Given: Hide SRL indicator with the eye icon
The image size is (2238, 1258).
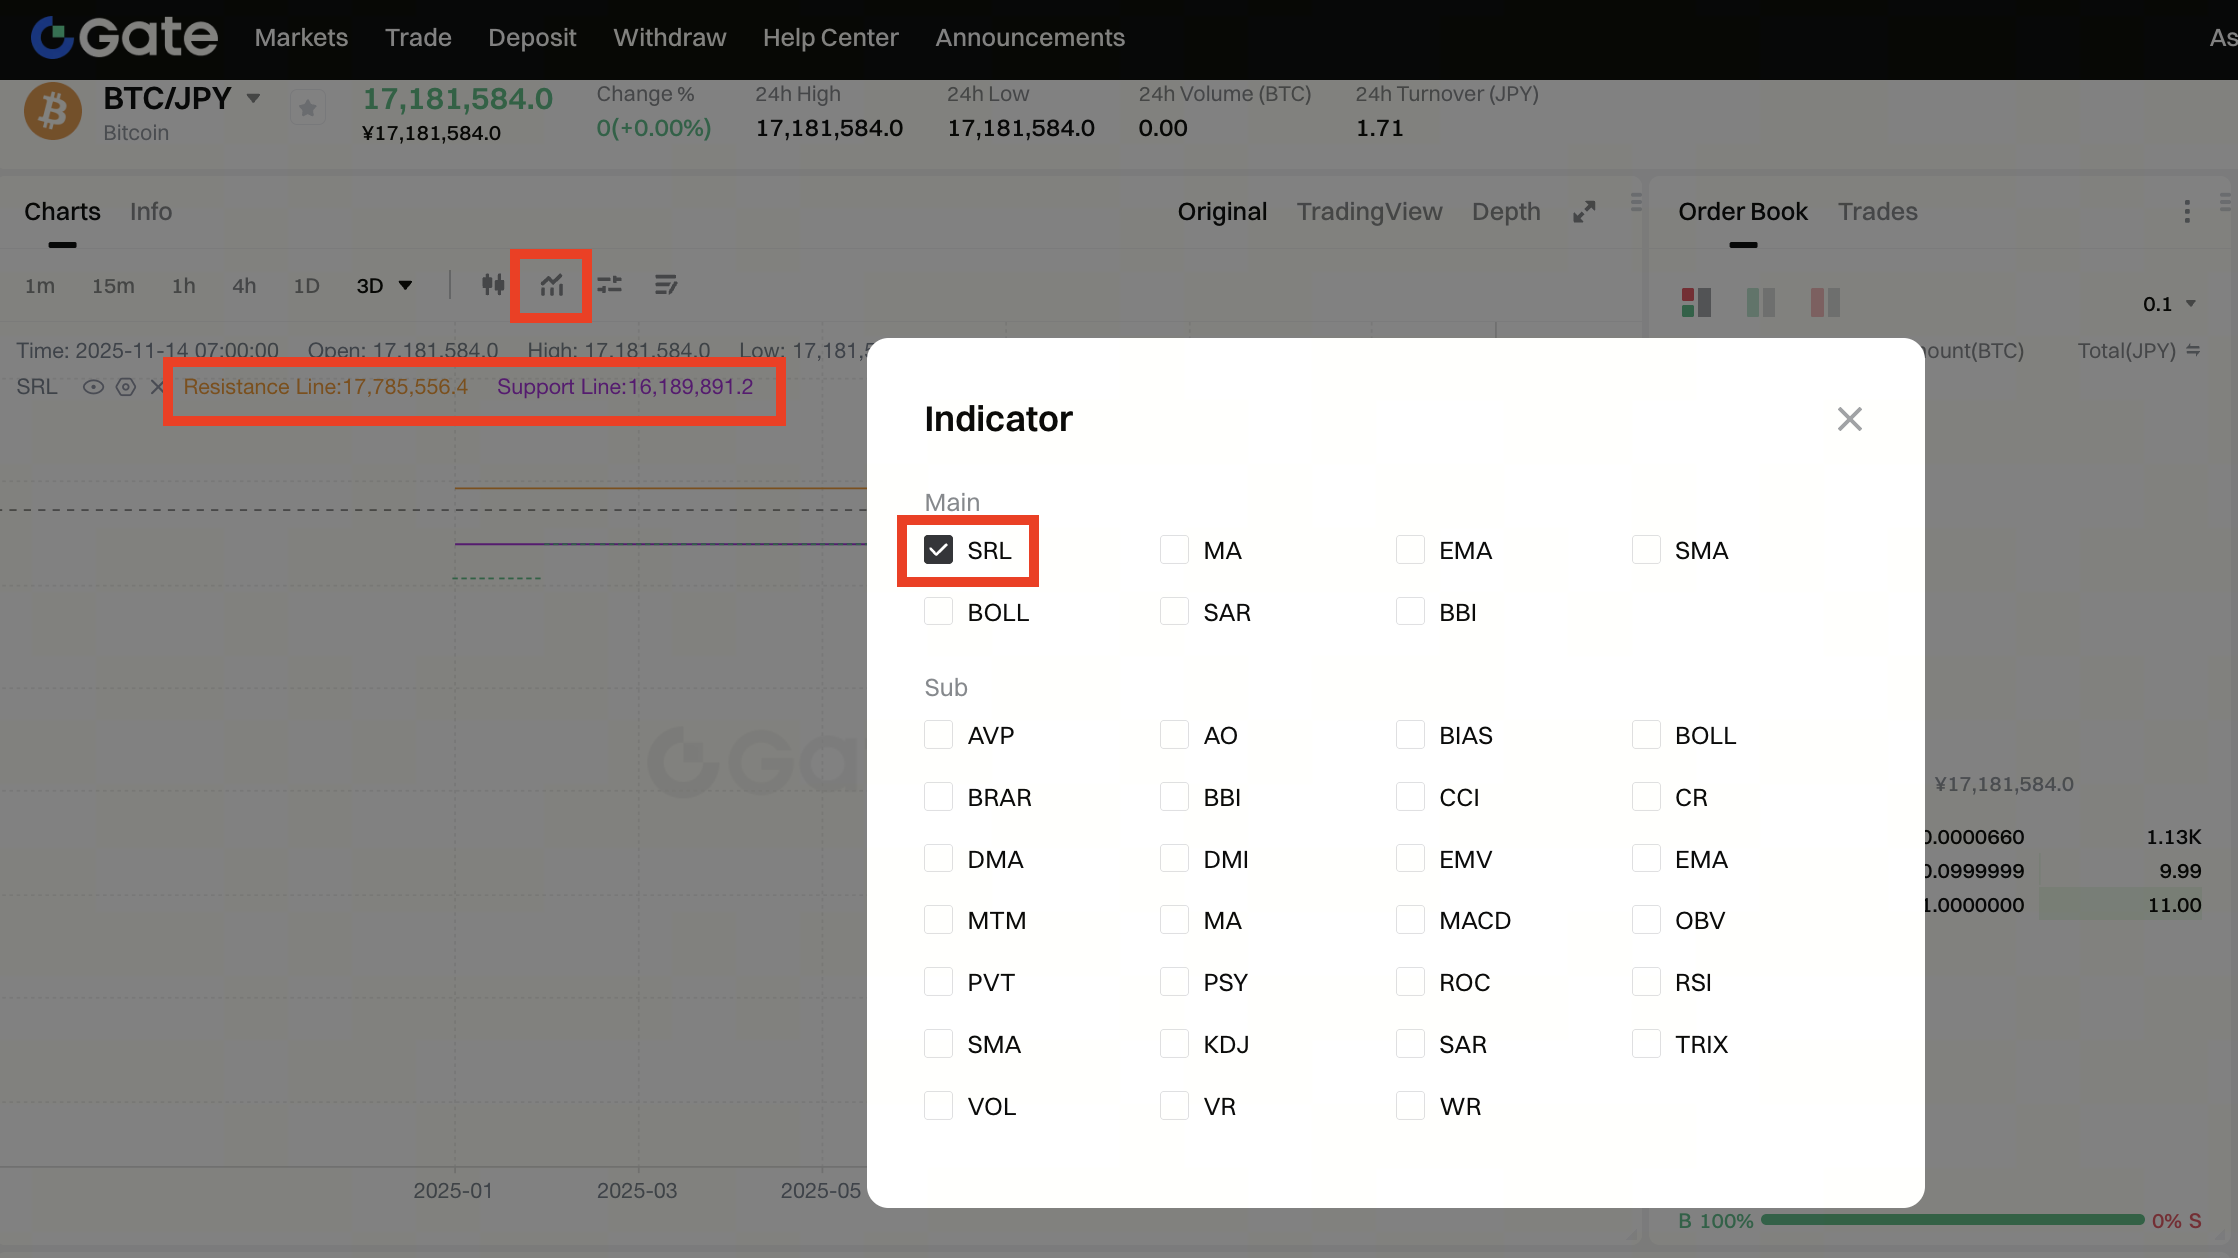Looking at the screenshot, I should (x=93, y=387).
